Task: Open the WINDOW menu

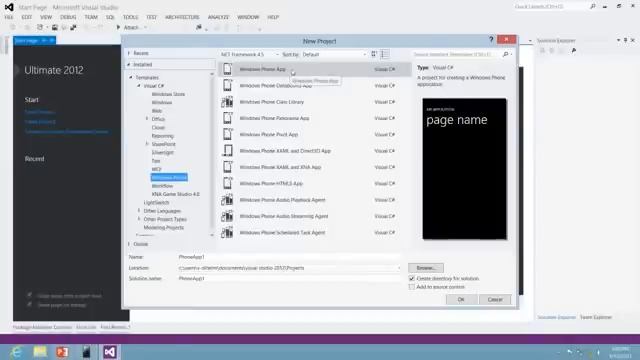Action: click(x=248, y=17)
